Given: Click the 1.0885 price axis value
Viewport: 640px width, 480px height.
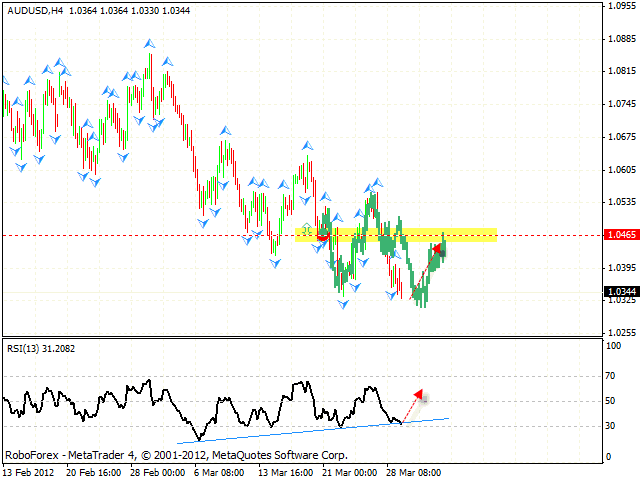Looking at the screenshot, I should (621, 39).
